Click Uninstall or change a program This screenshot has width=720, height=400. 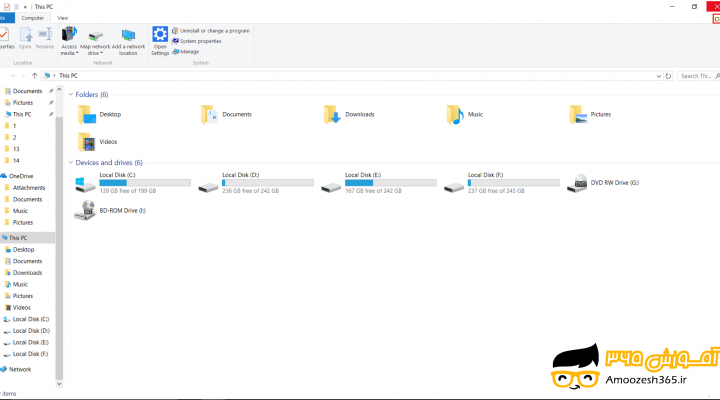pyautogui.click(x=211, y=31)
